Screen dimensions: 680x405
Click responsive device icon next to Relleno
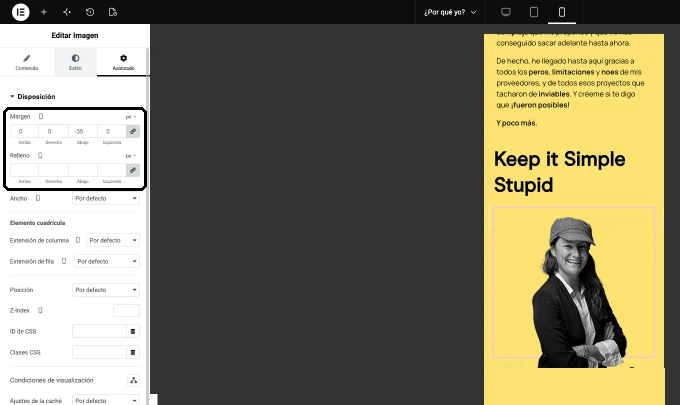(40, 155)
